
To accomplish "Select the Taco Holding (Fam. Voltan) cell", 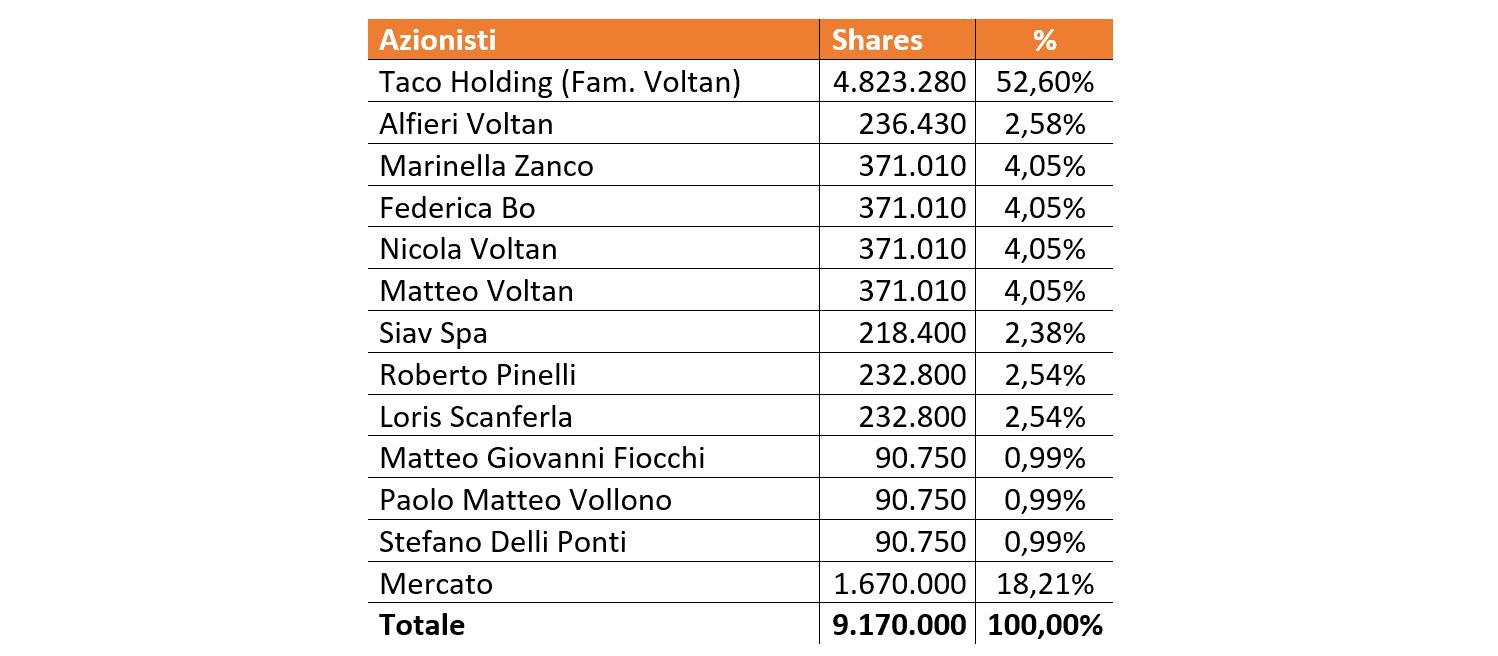I will click(593, 81).
